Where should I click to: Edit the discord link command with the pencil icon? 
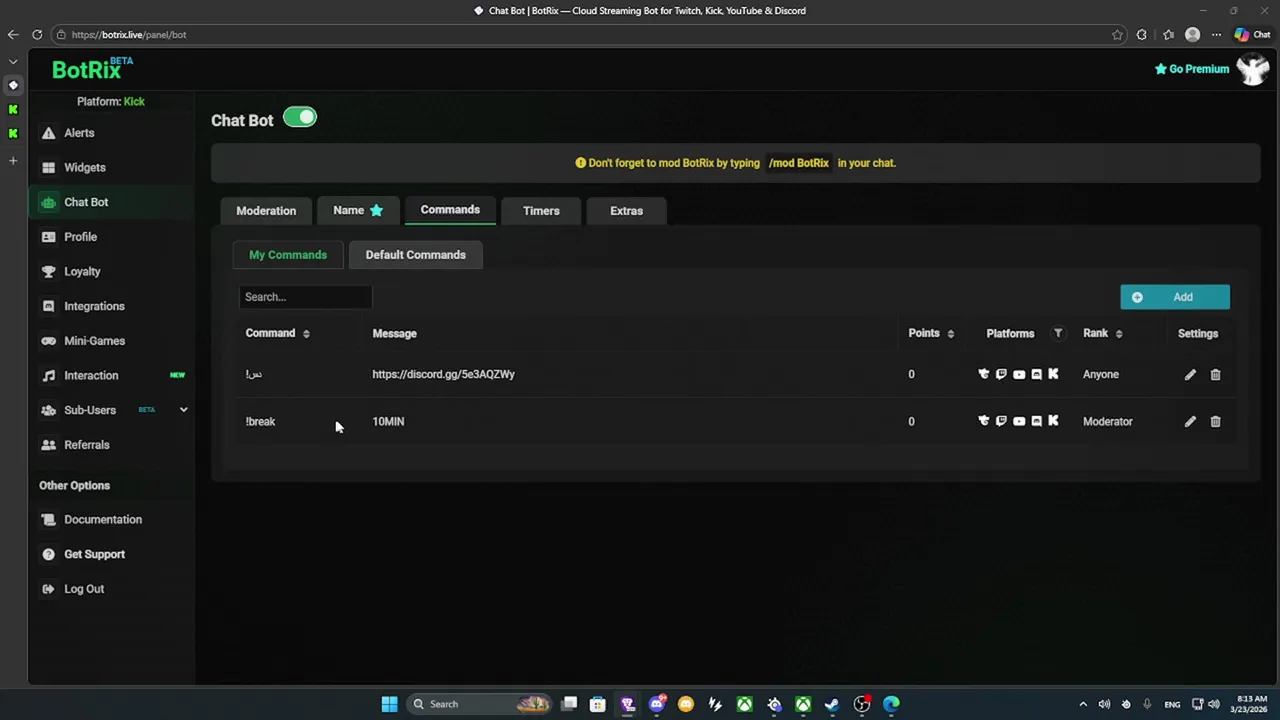click(x=1190, y=374)
